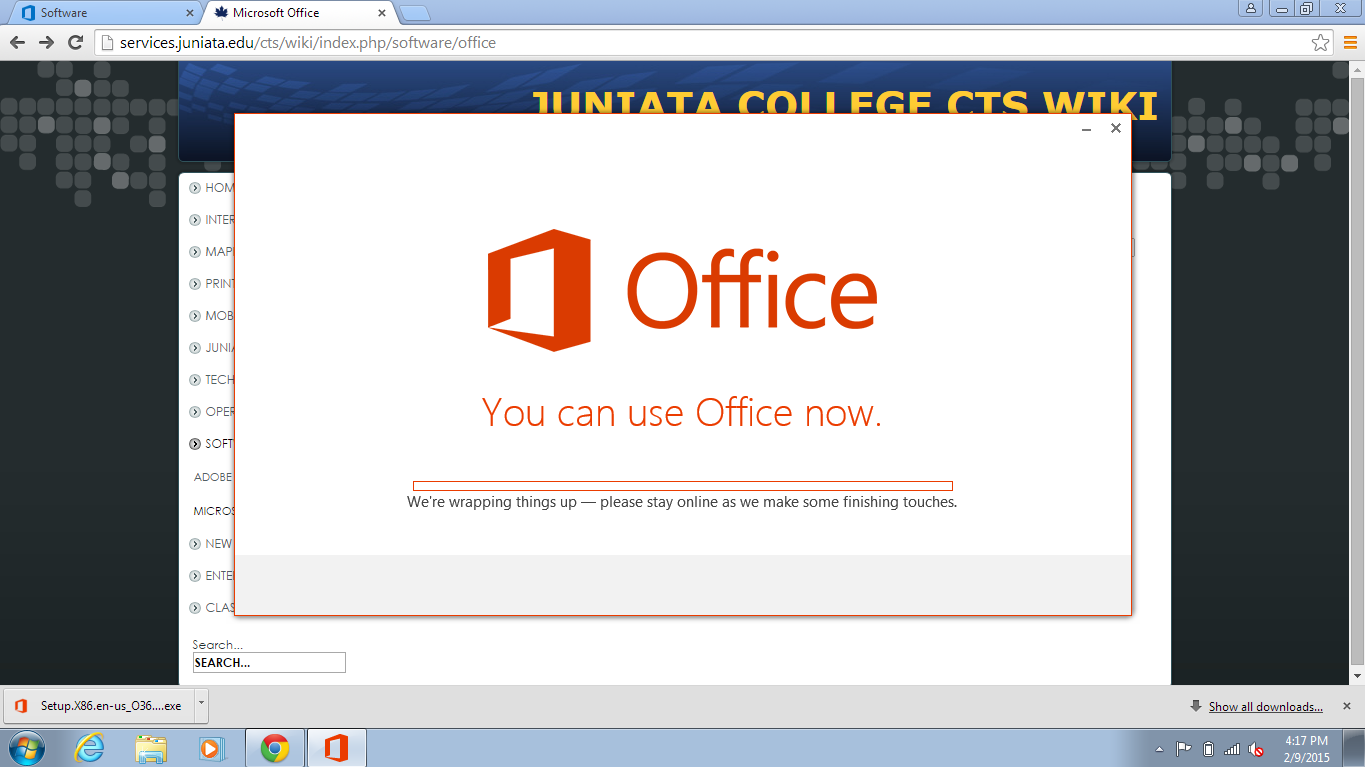
Task: Close the Chrome downloads bar
Action: 1349,706
